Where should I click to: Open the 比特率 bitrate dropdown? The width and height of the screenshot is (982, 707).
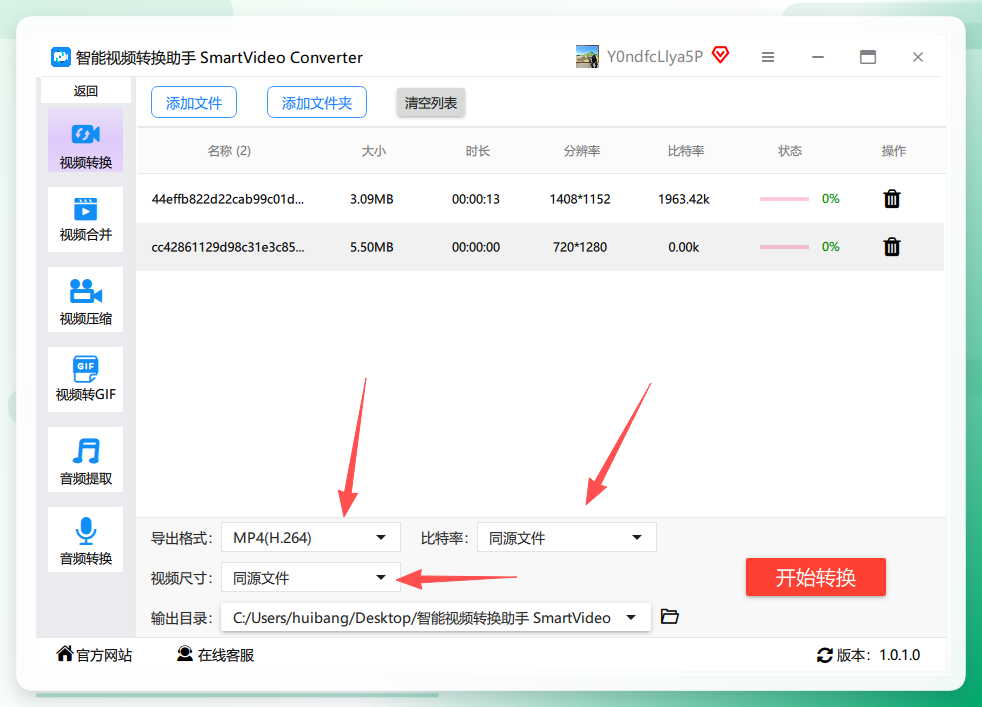pyautogui.click(x=567, y=537)
